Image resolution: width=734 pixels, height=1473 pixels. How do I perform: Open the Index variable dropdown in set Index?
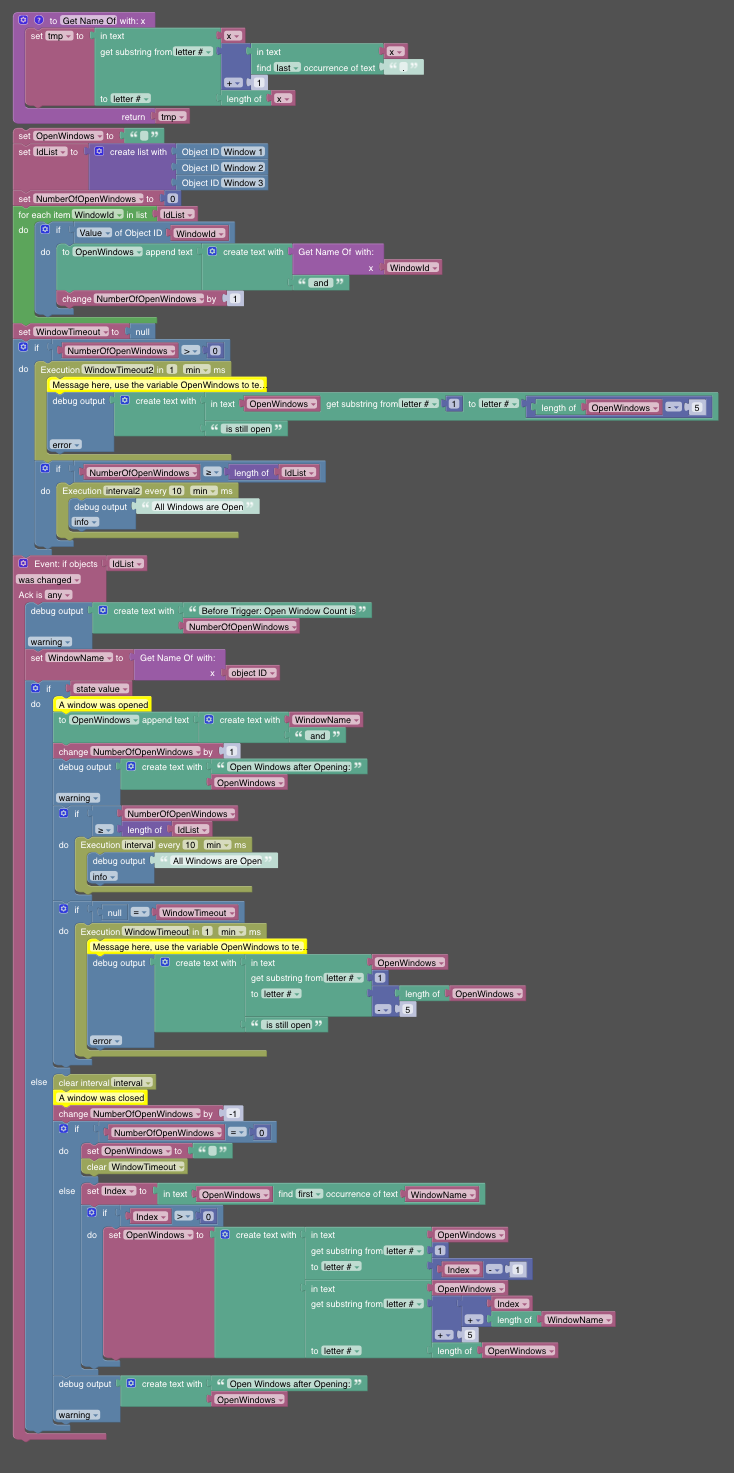click(x=119, y=1191)
